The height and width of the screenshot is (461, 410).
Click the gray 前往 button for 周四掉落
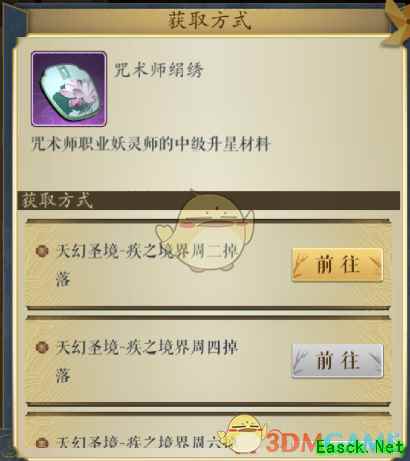point(337,361)
